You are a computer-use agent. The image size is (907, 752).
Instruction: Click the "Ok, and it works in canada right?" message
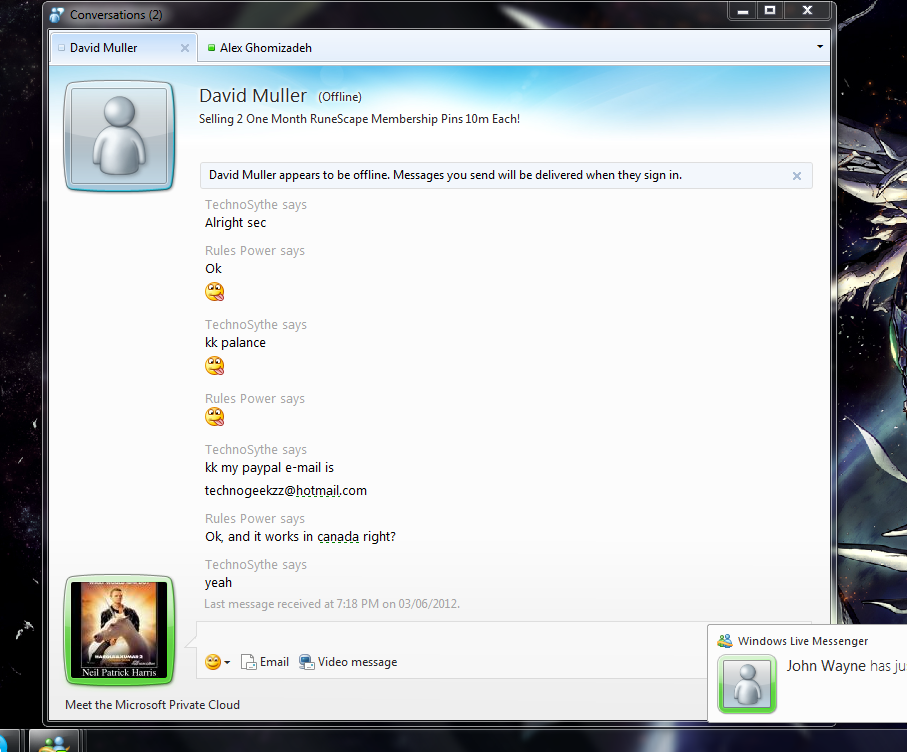[300, 537]
